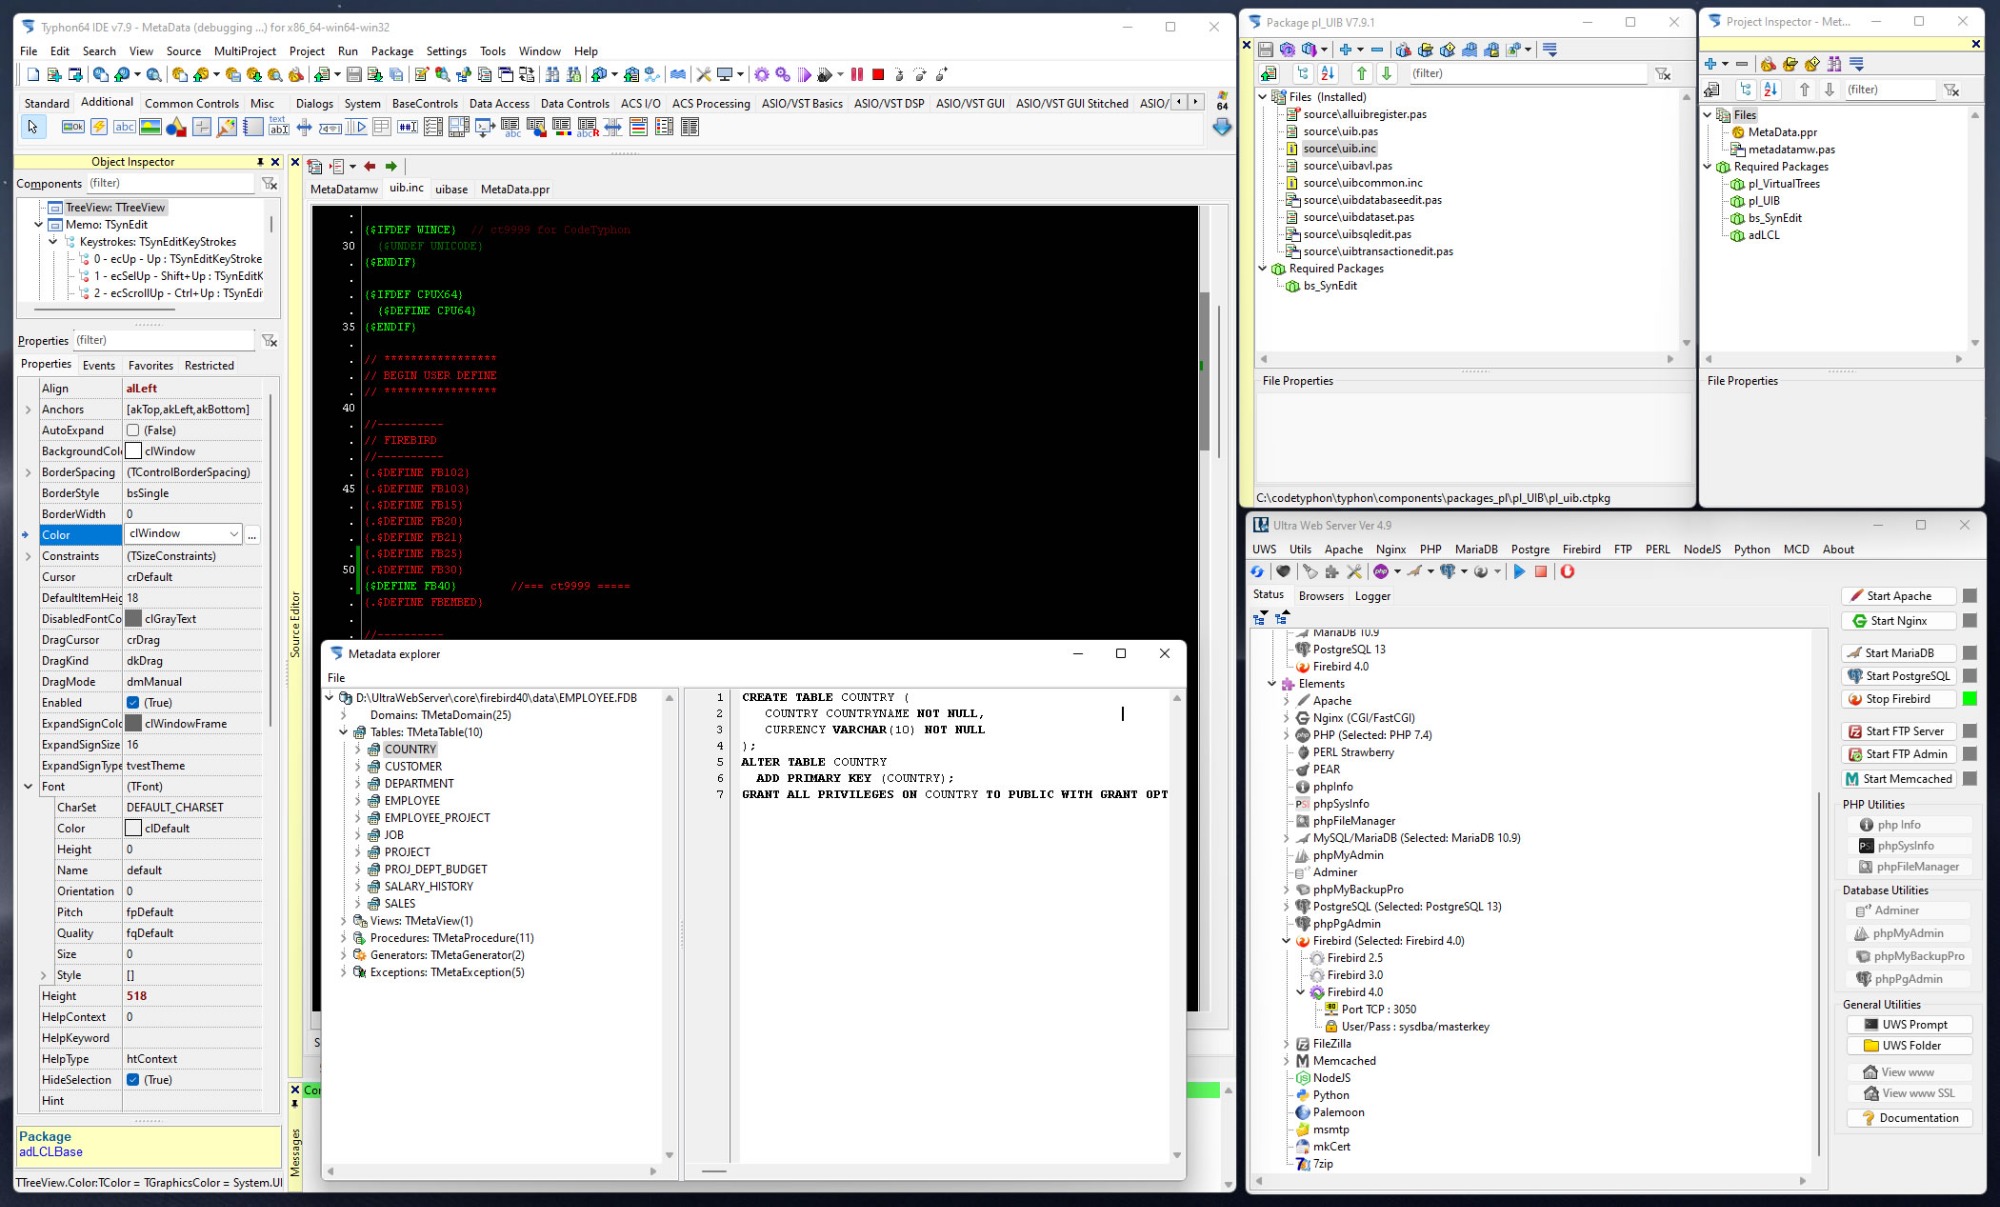Viewport: 2000px width, 1207px height.
Task: Click the grey status square beside Start Memcached
Action: pyautogui.click(x=1970, y=779)
